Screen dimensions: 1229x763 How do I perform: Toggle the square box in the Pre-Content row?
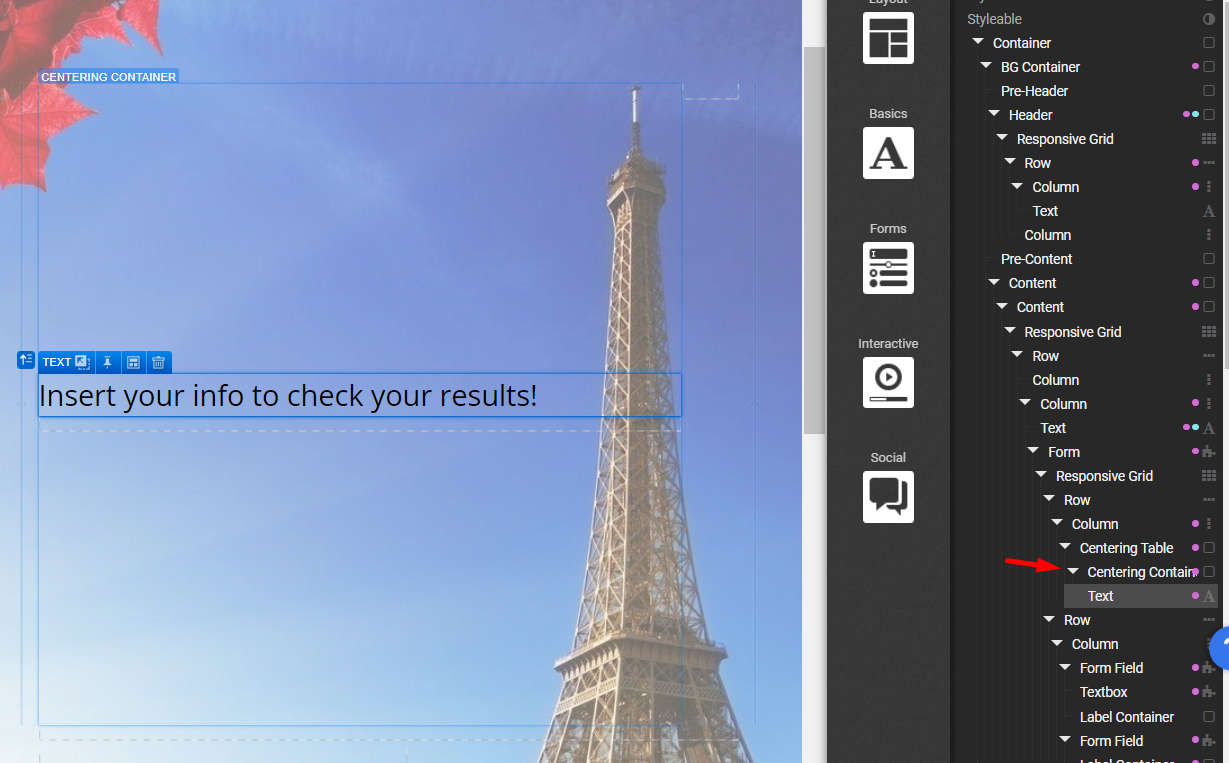[x=1209, y=259]
